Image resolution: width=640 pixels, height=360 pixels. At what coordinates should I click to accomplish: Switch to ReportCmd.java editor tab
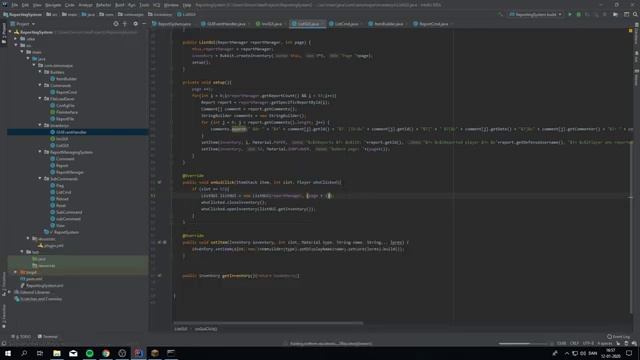coord(431,24)
